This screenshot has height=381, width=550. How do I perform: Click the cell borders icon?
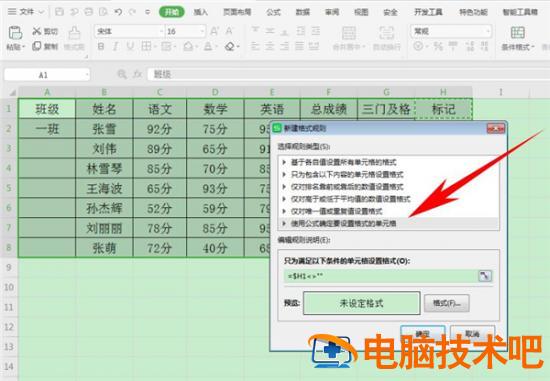(x=146, y=46)
